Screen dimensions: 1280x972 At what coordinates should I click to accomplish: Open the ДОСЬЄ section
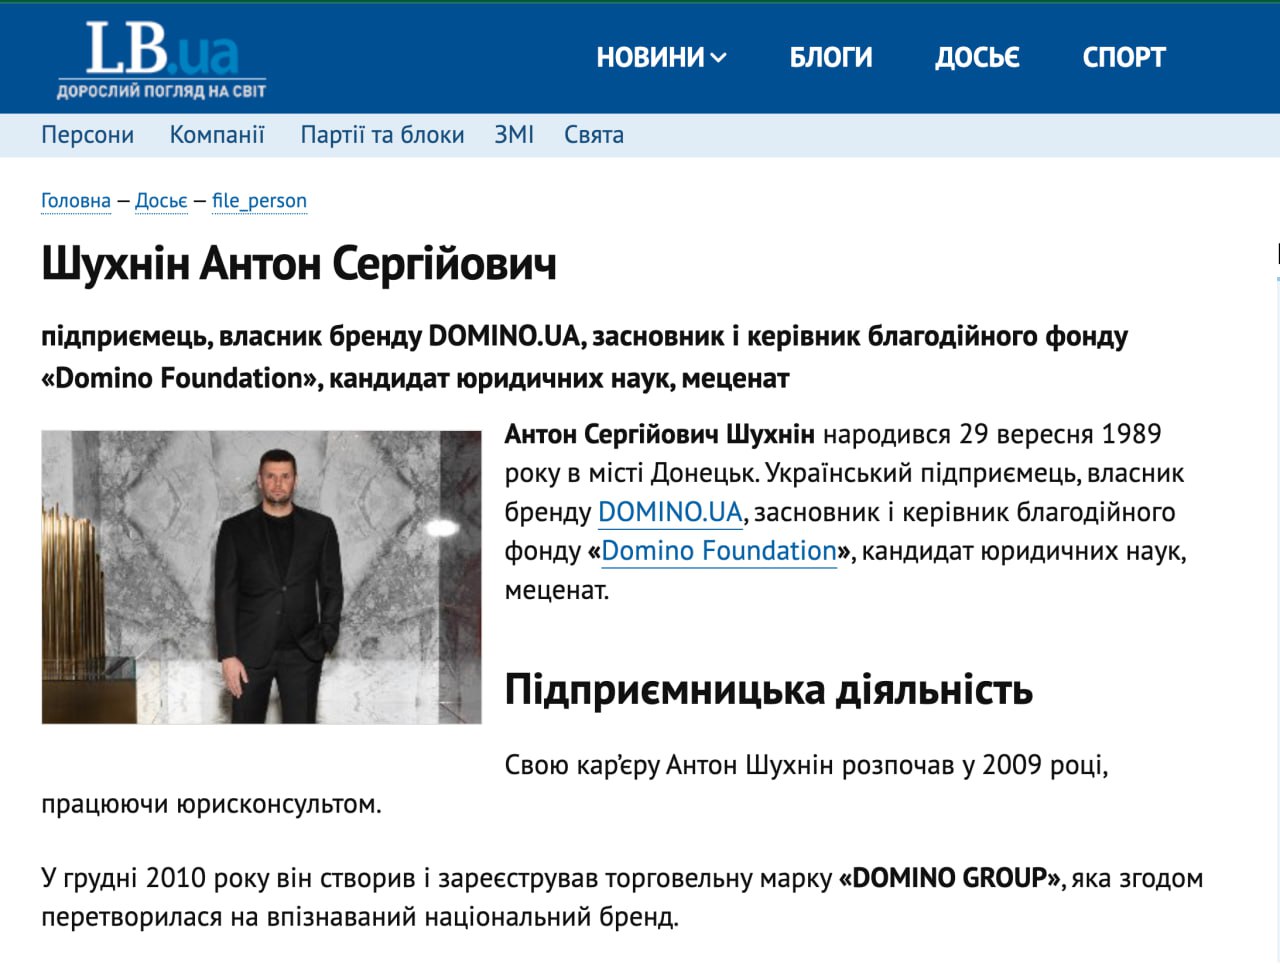pyautogui.click(x=977, y=57)
